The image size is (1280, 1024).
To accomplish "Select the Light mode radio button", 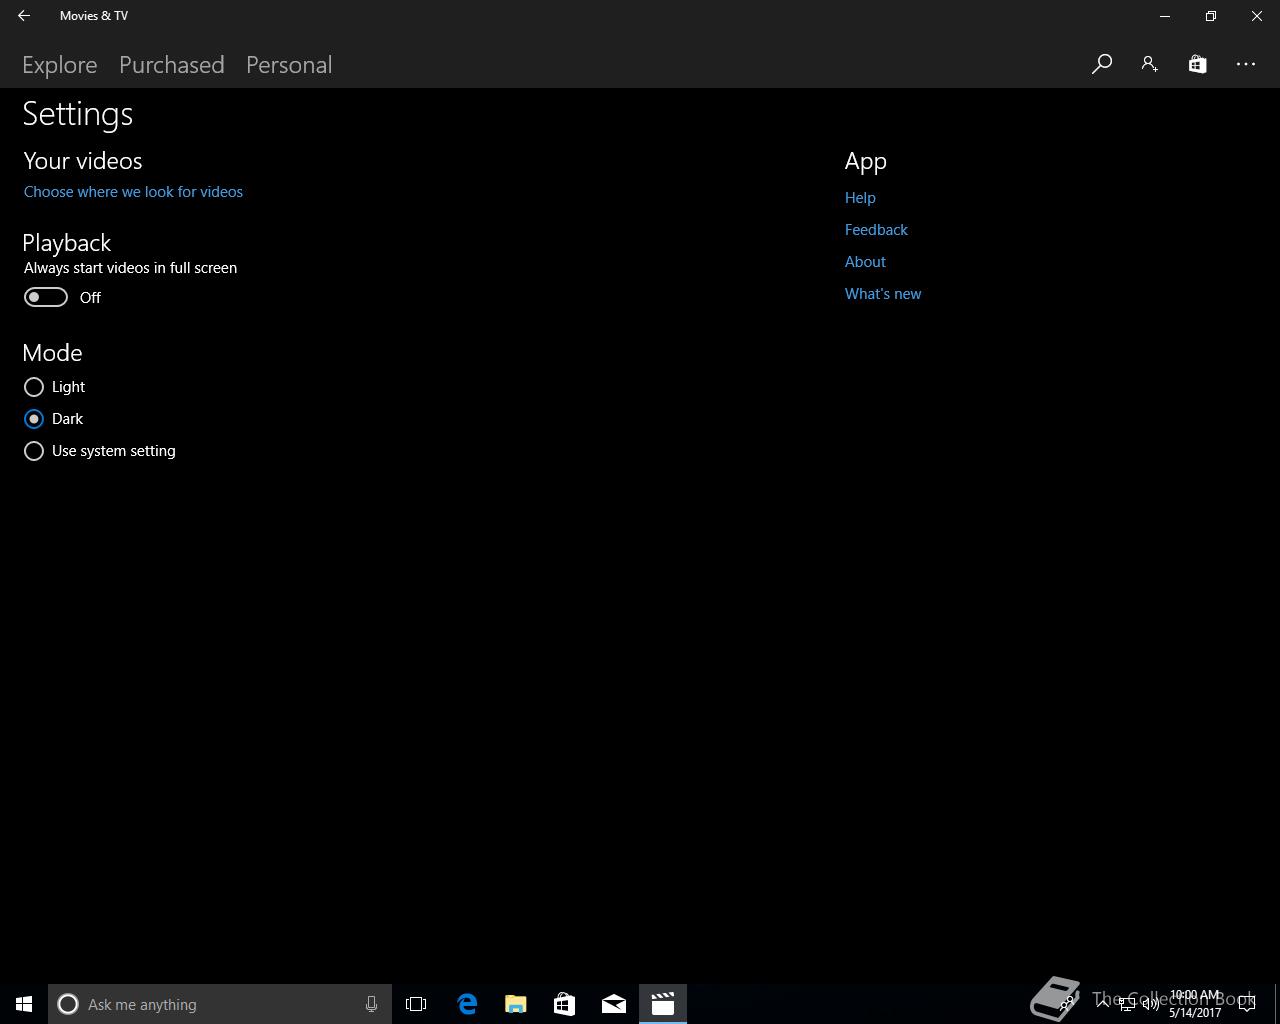I will [x=34, y=387].
